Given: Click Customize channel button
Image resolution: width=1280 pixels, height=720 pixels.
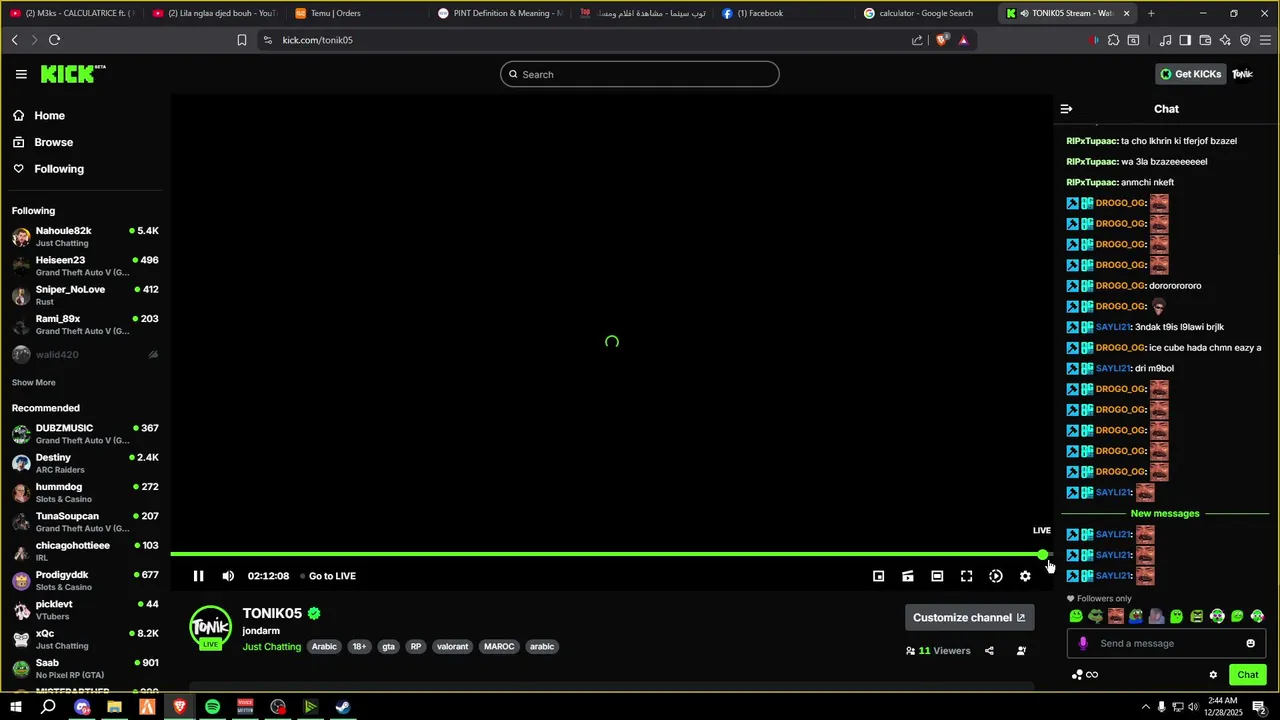Looking at the screenshot, I should pyautogui.click(x=970, y=618).
